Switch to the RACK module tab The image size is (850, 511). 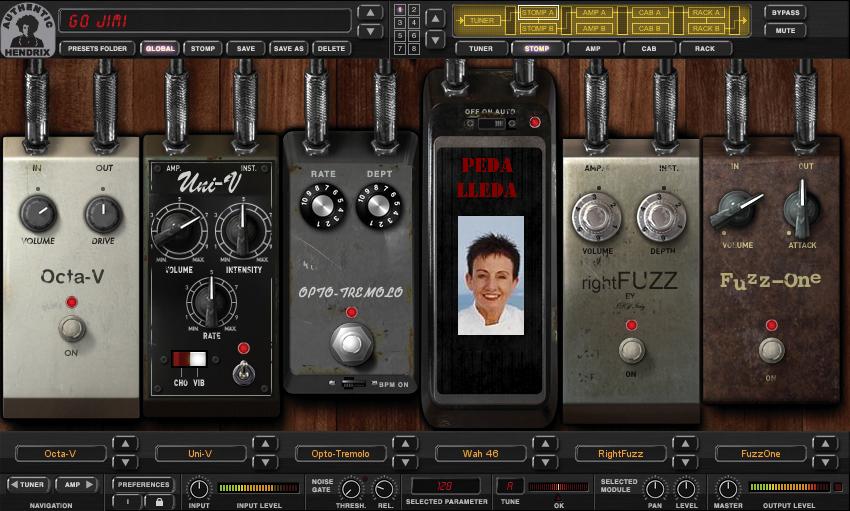[705, 48]
